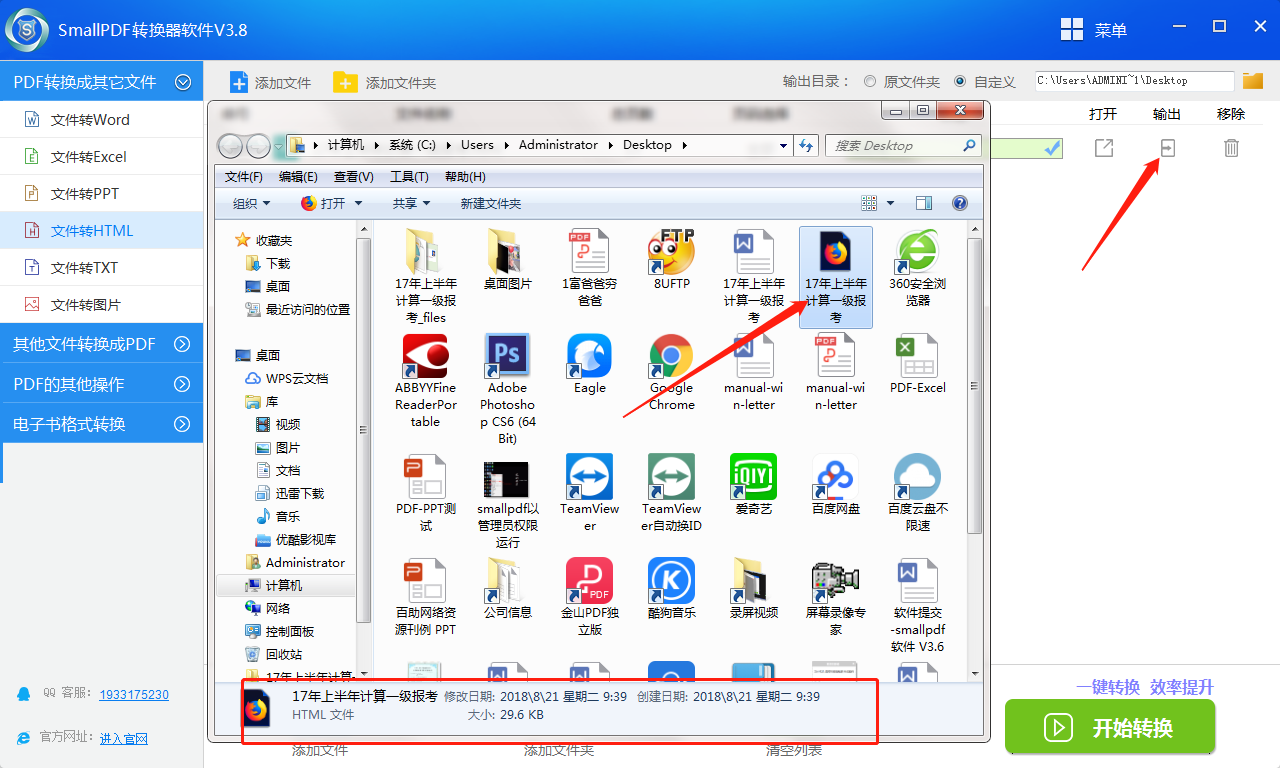Click 新建文件夹 in Explorer toolbar
Screen dimensions: 1280x768
point(491,203)
